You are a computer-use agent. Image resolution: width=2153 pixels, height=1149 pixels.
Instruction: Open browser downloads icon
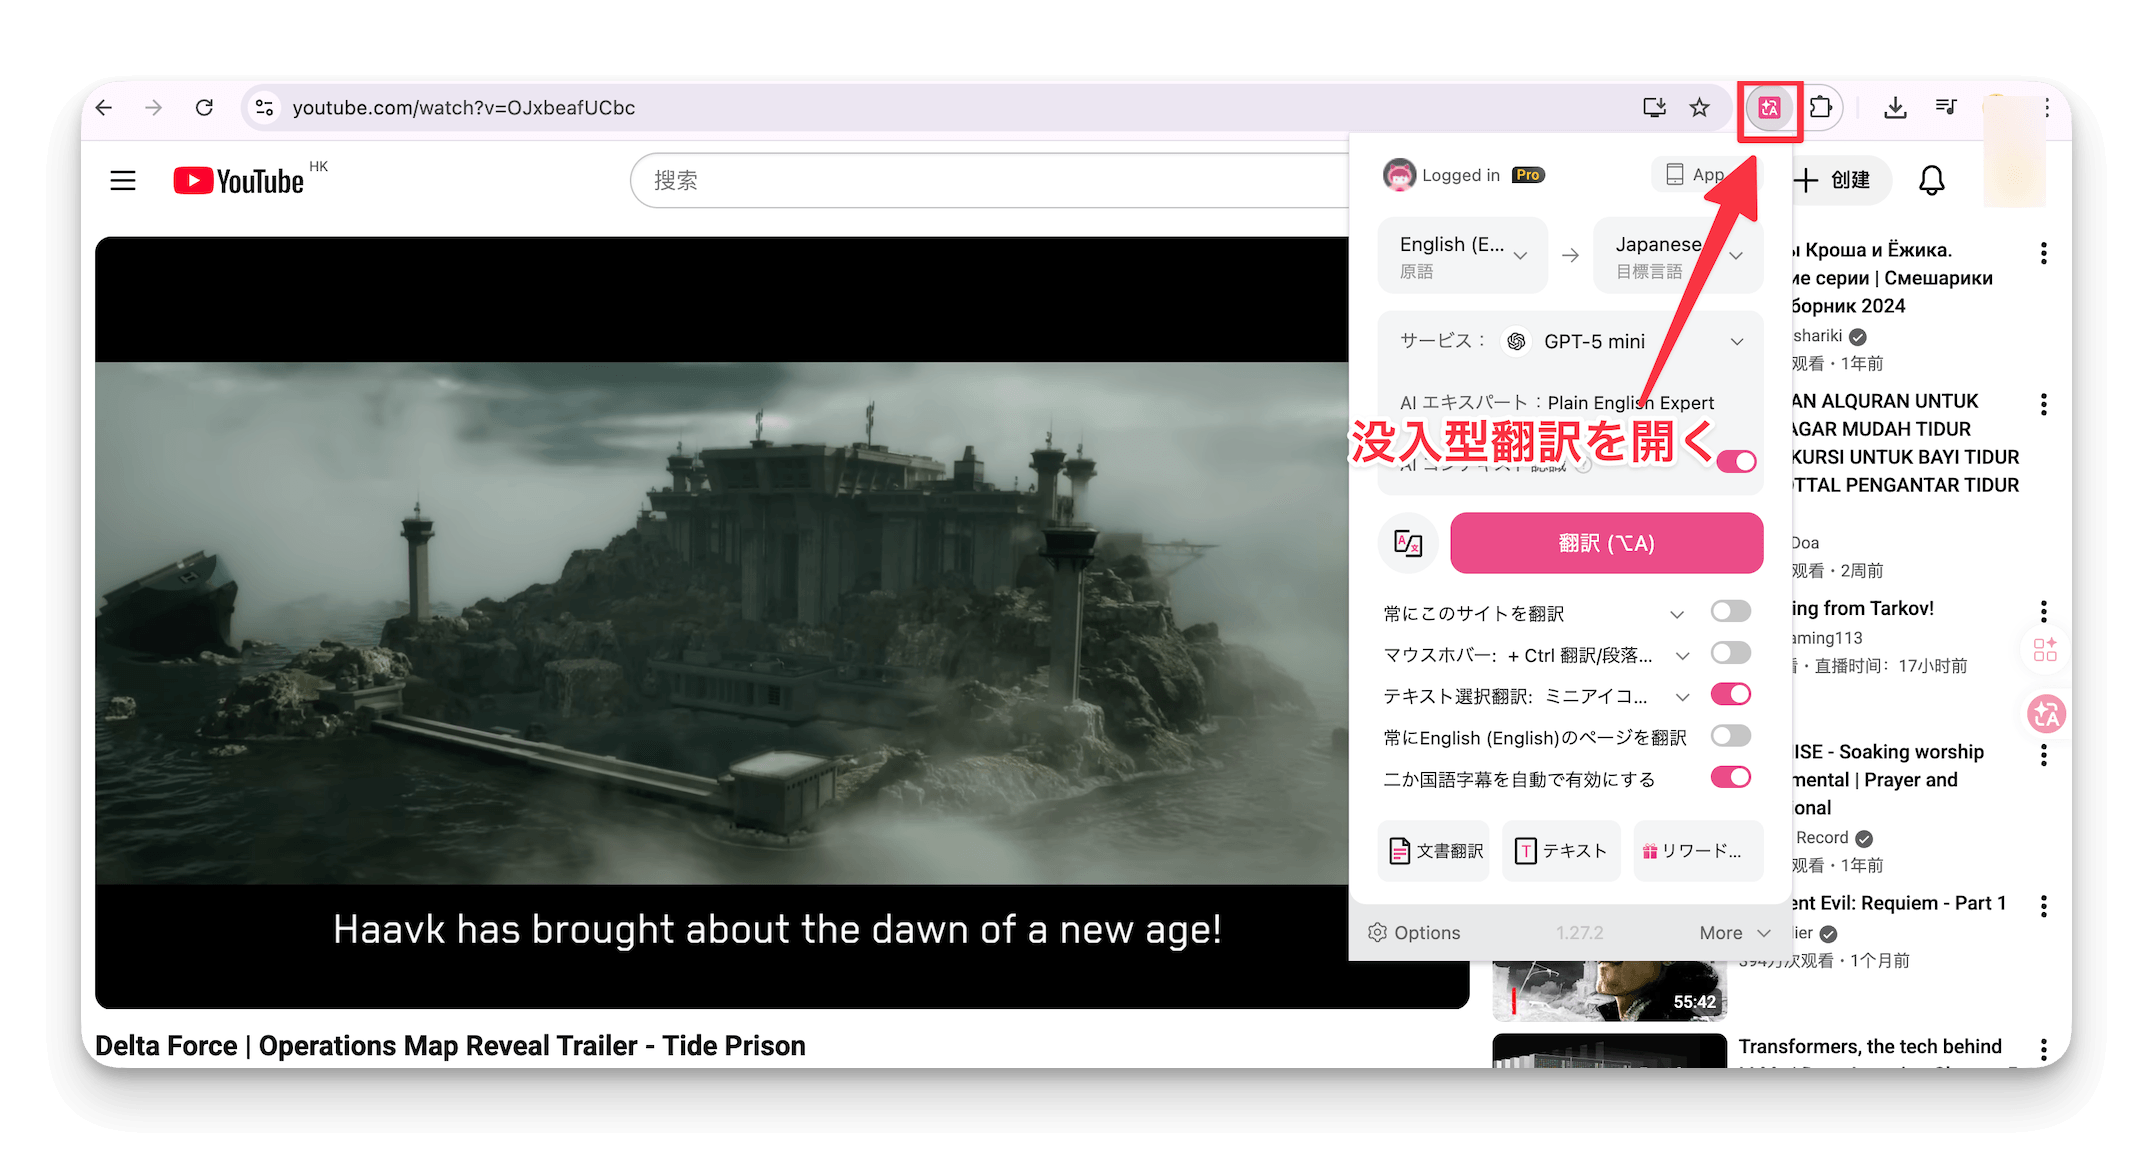[1894, 107]
